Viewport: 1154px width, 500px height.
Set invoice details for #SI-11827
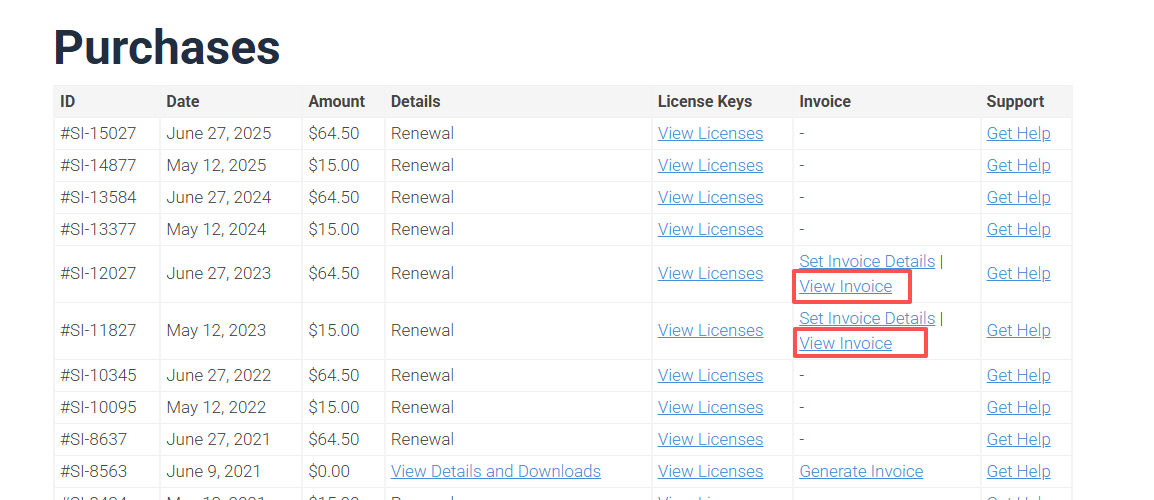867,319
